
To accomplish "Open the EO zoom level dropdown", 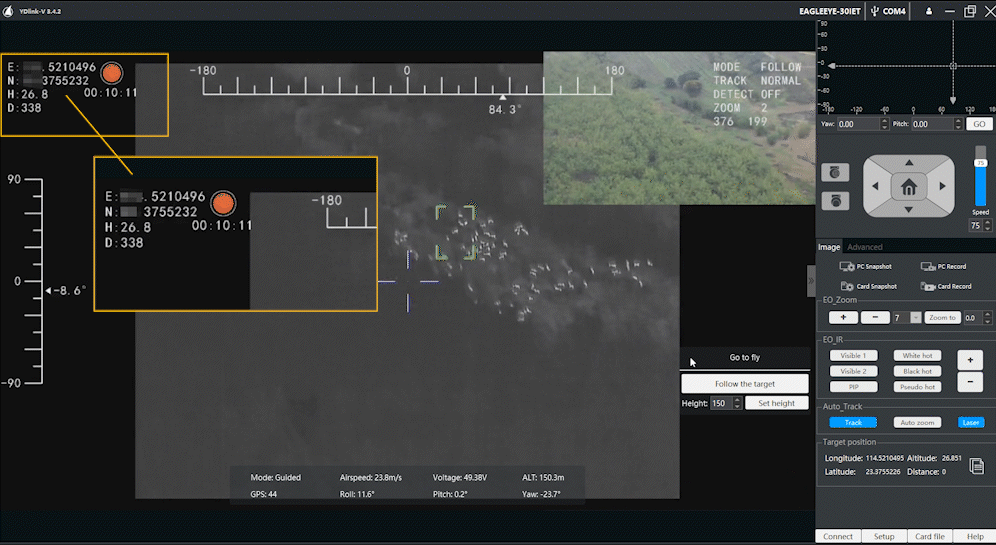I will (916, 317).
